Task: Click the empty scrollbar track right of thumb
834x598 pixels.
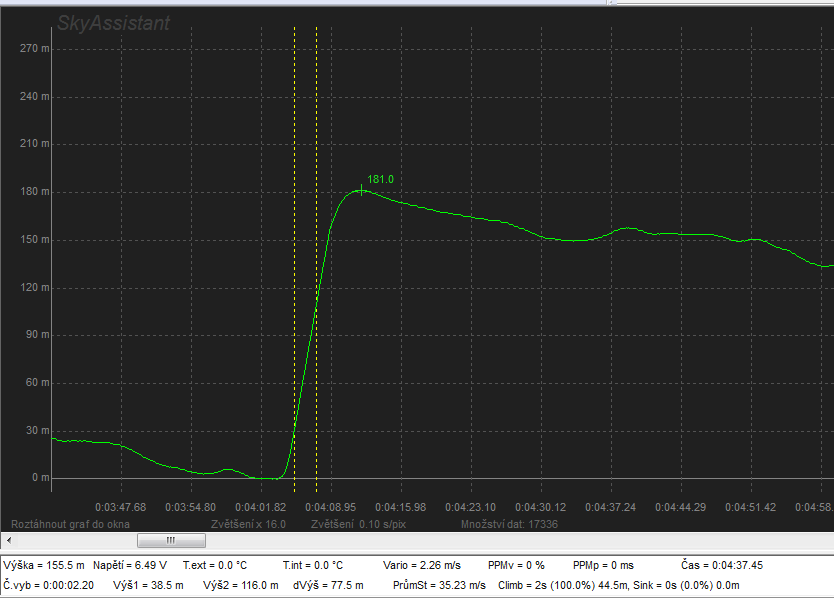Action: point(500,540)
